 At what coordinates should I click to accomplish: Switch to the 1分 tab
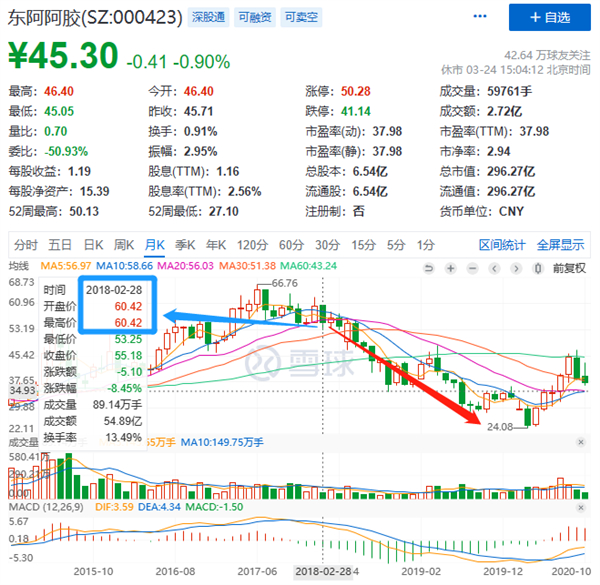pyautogui.click(x=426, y=245)
